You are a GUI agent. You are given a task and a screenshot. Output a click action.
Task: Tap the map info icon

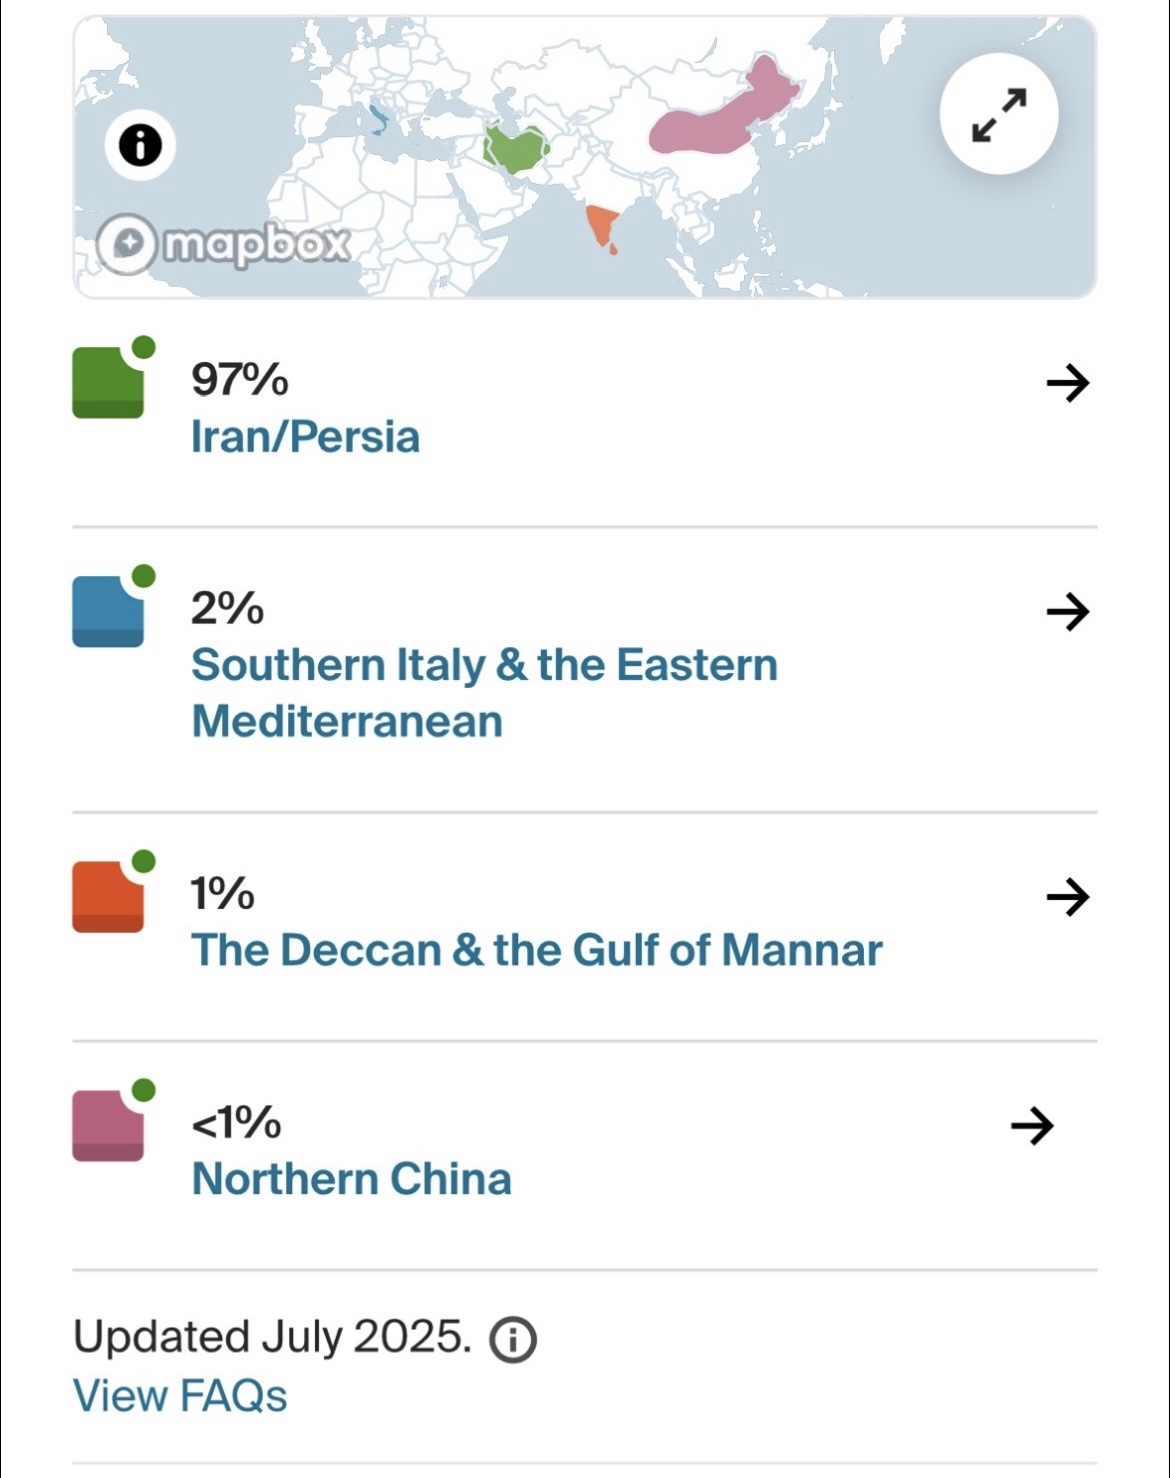[x=140, y=145]
